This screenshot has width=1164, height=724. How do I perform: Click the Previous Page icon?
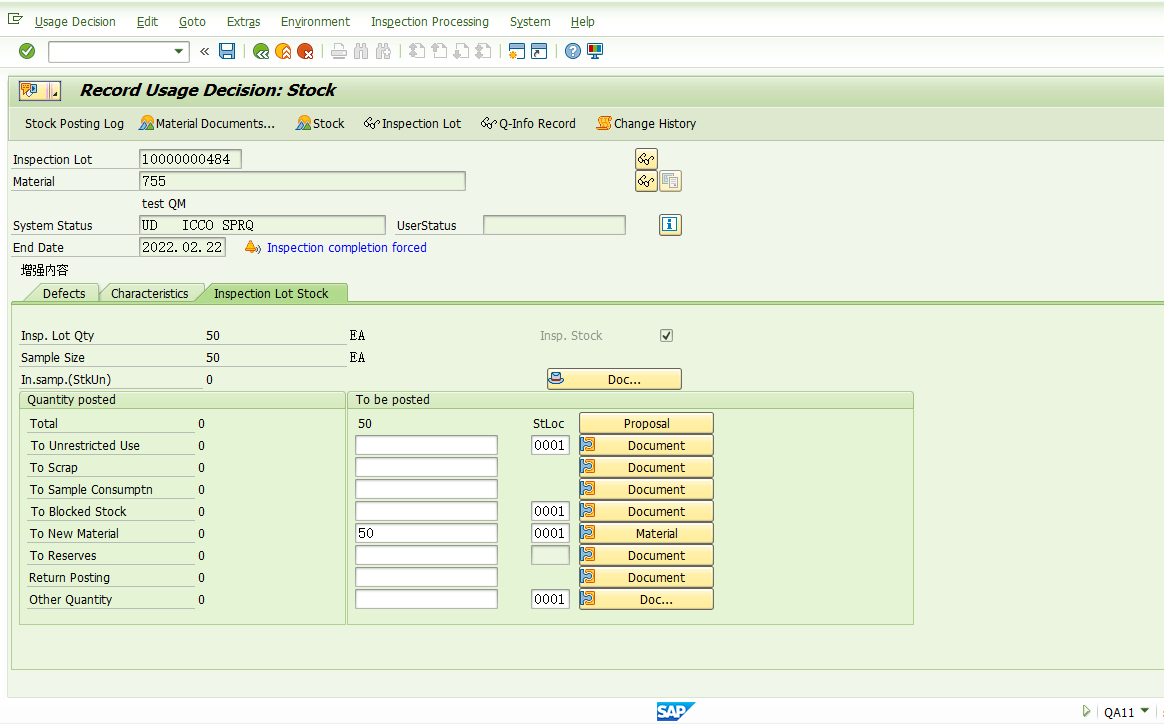click(x=439, y=51)
